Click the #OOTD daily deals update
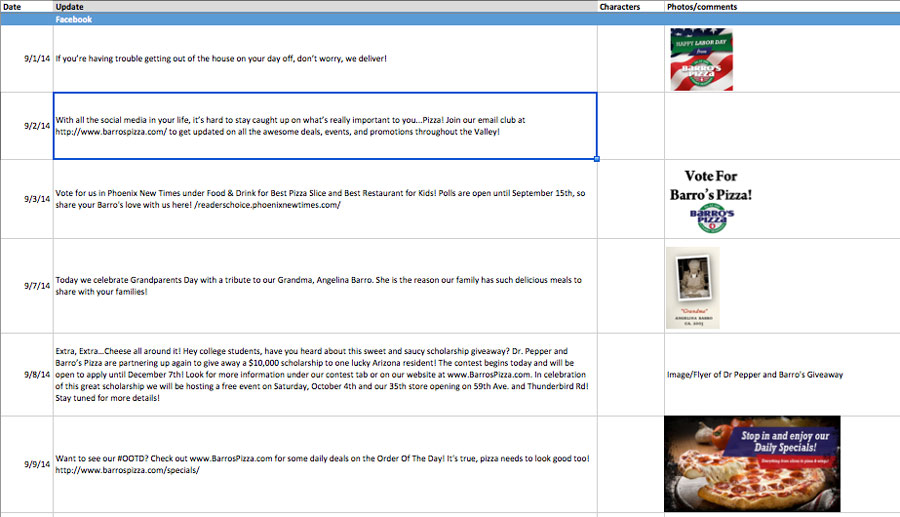900x517 pixels. (325, 464)
